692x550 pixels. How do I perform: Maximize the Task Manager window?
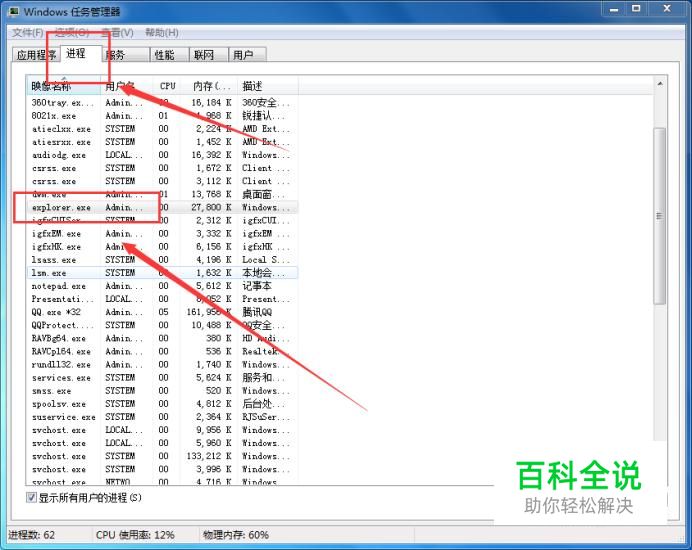click(x=636, y=9)
